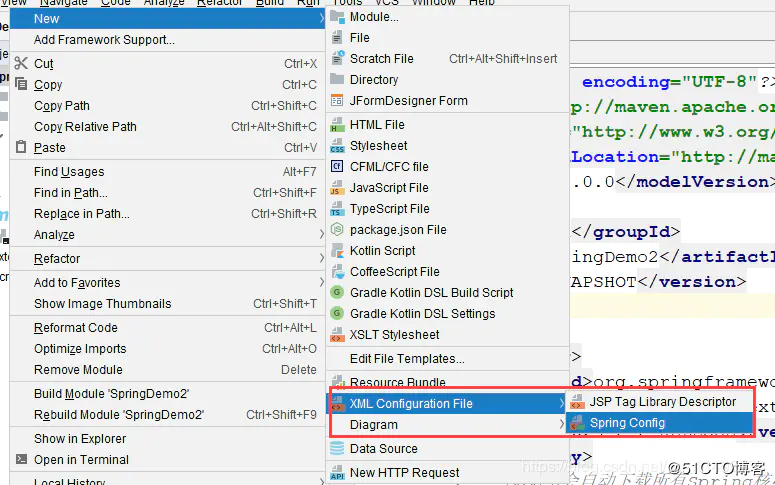Click the CSS Stylesheet icon
This screenshot has width=775, height=485.
(x=337, y=146)
